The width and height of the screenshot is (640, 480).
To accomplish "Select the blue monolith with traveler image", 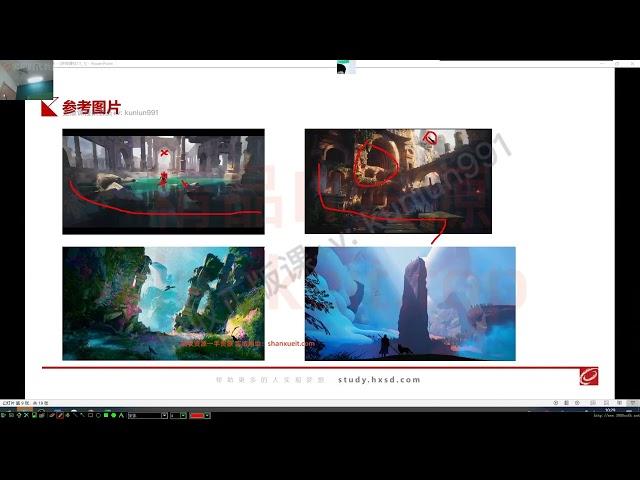I will (x=410, y=304).
